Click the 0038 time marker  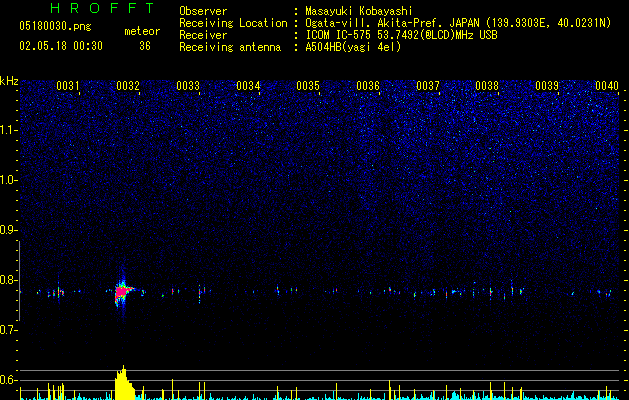point(487,86)
